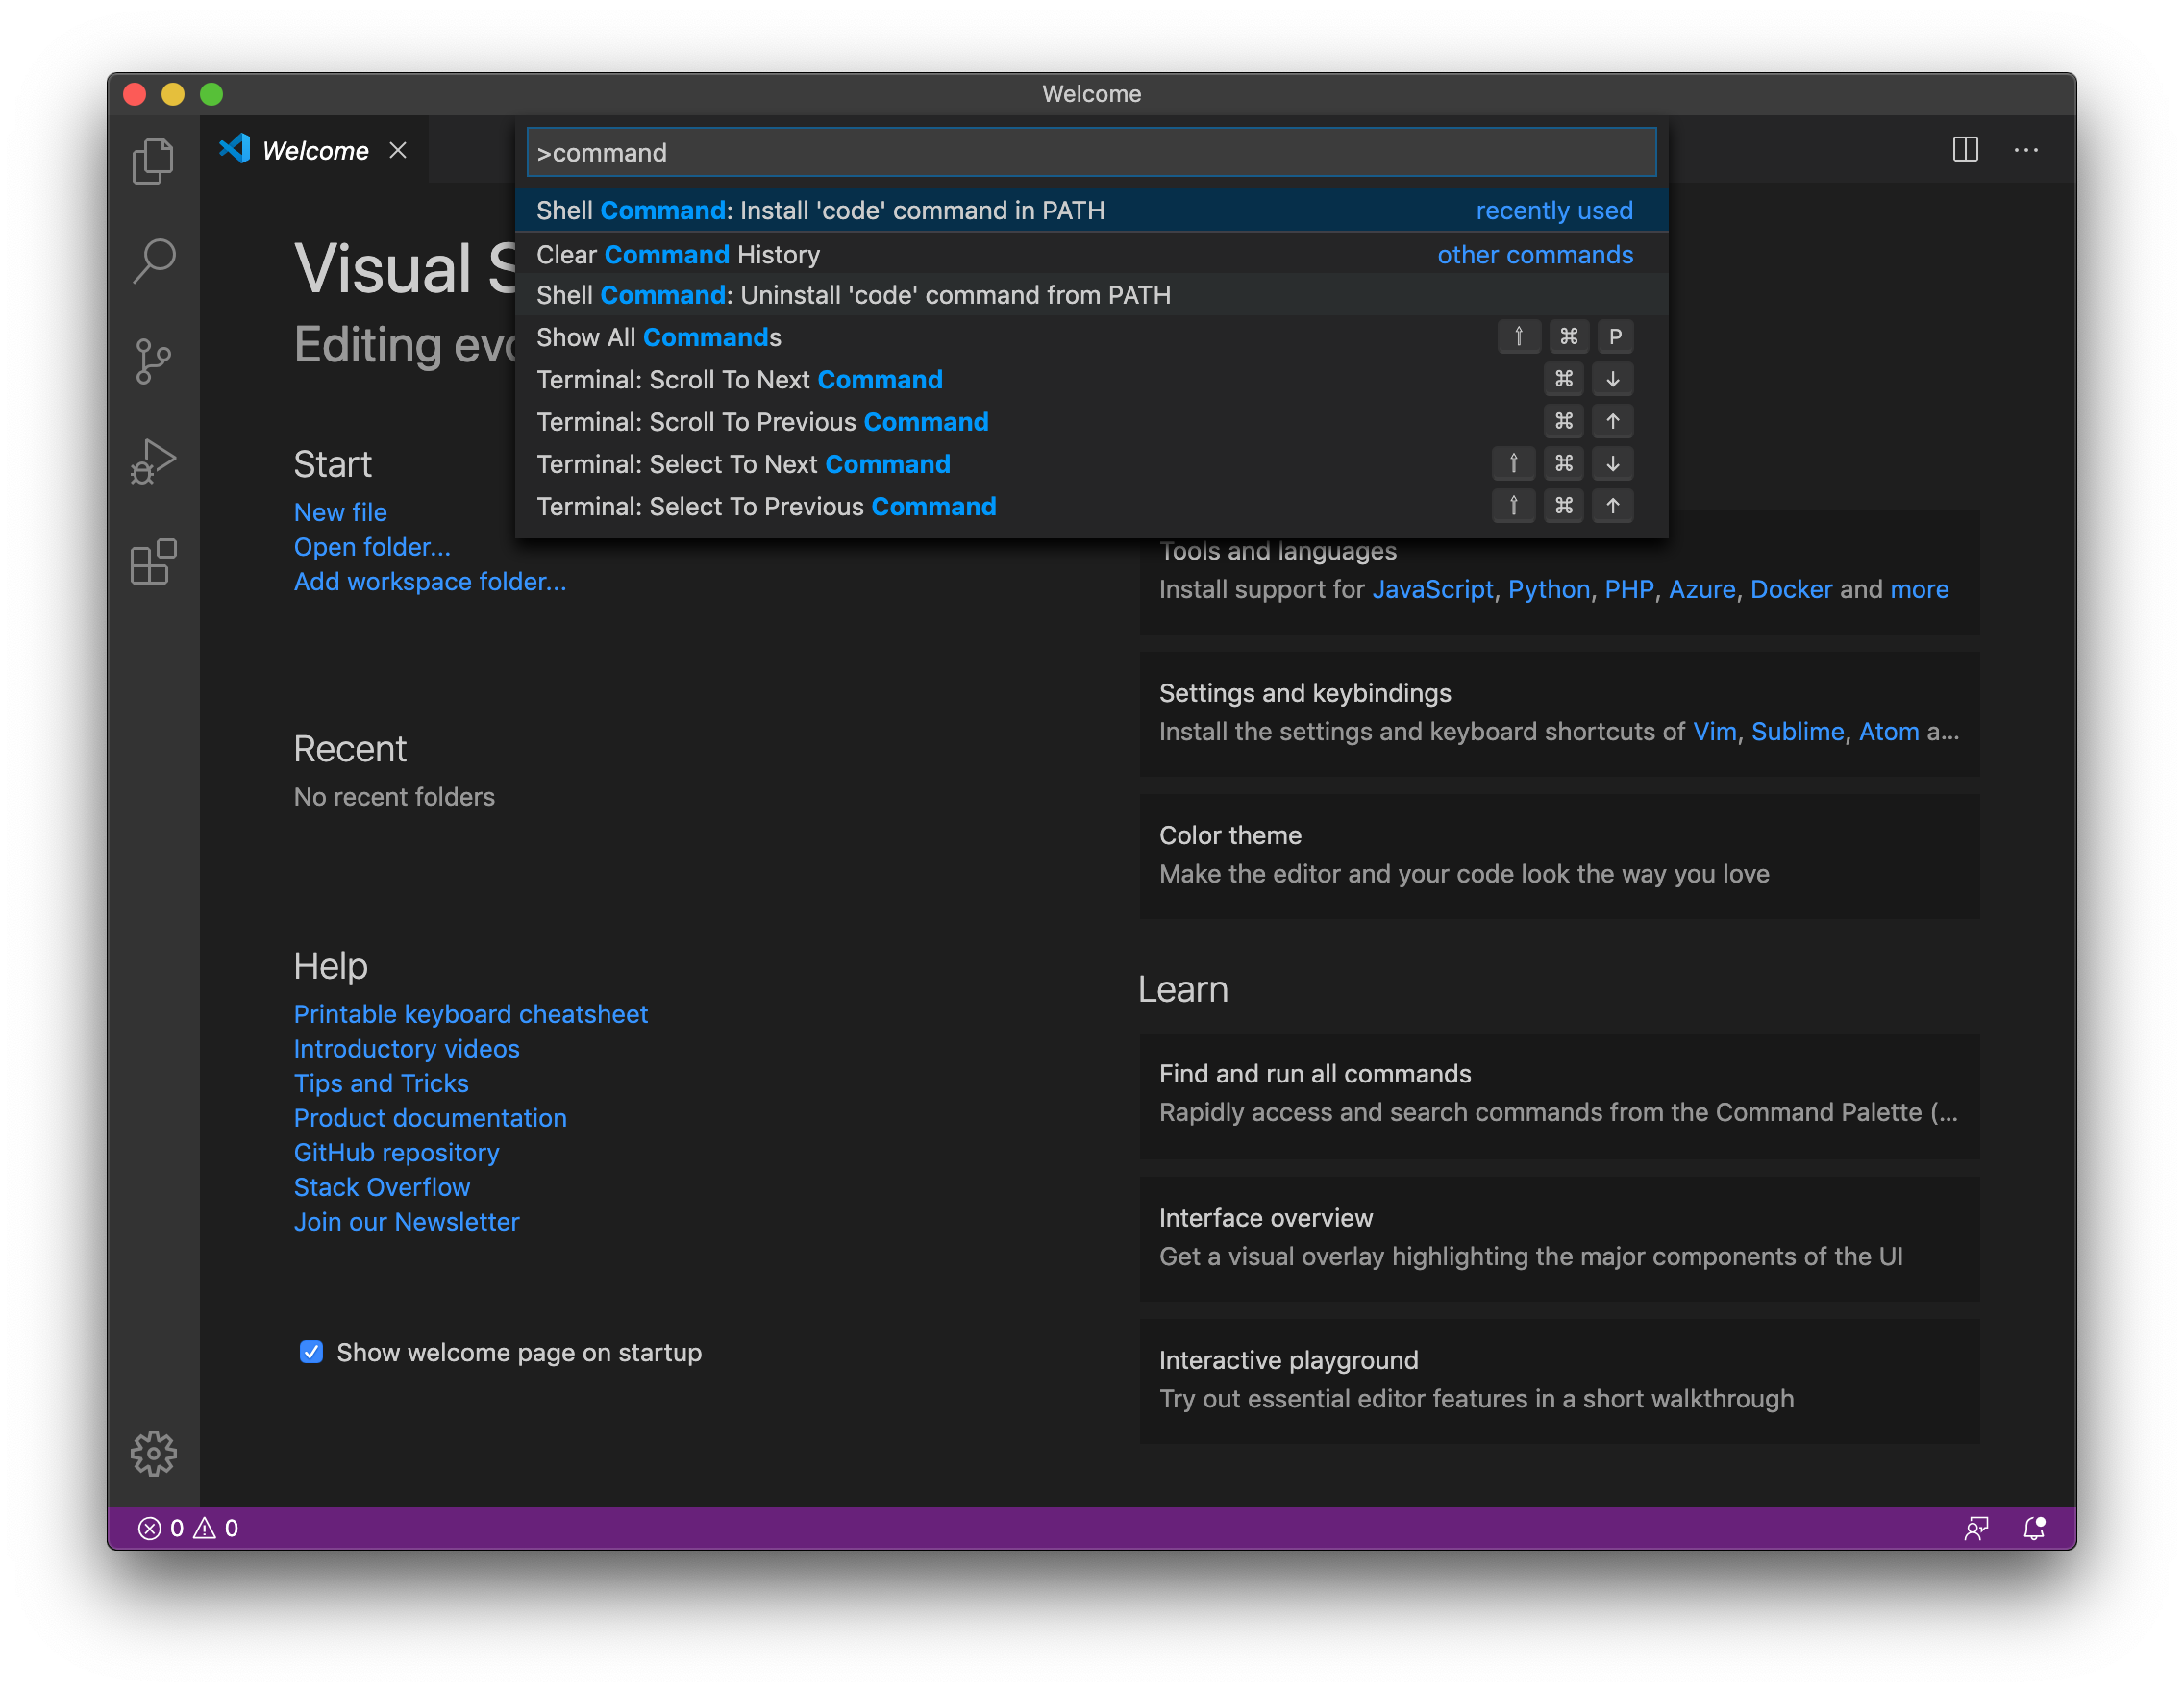Install Sublime keybindings link
This screenshot has width=2184, height=1692.
tap(1797, 731)
